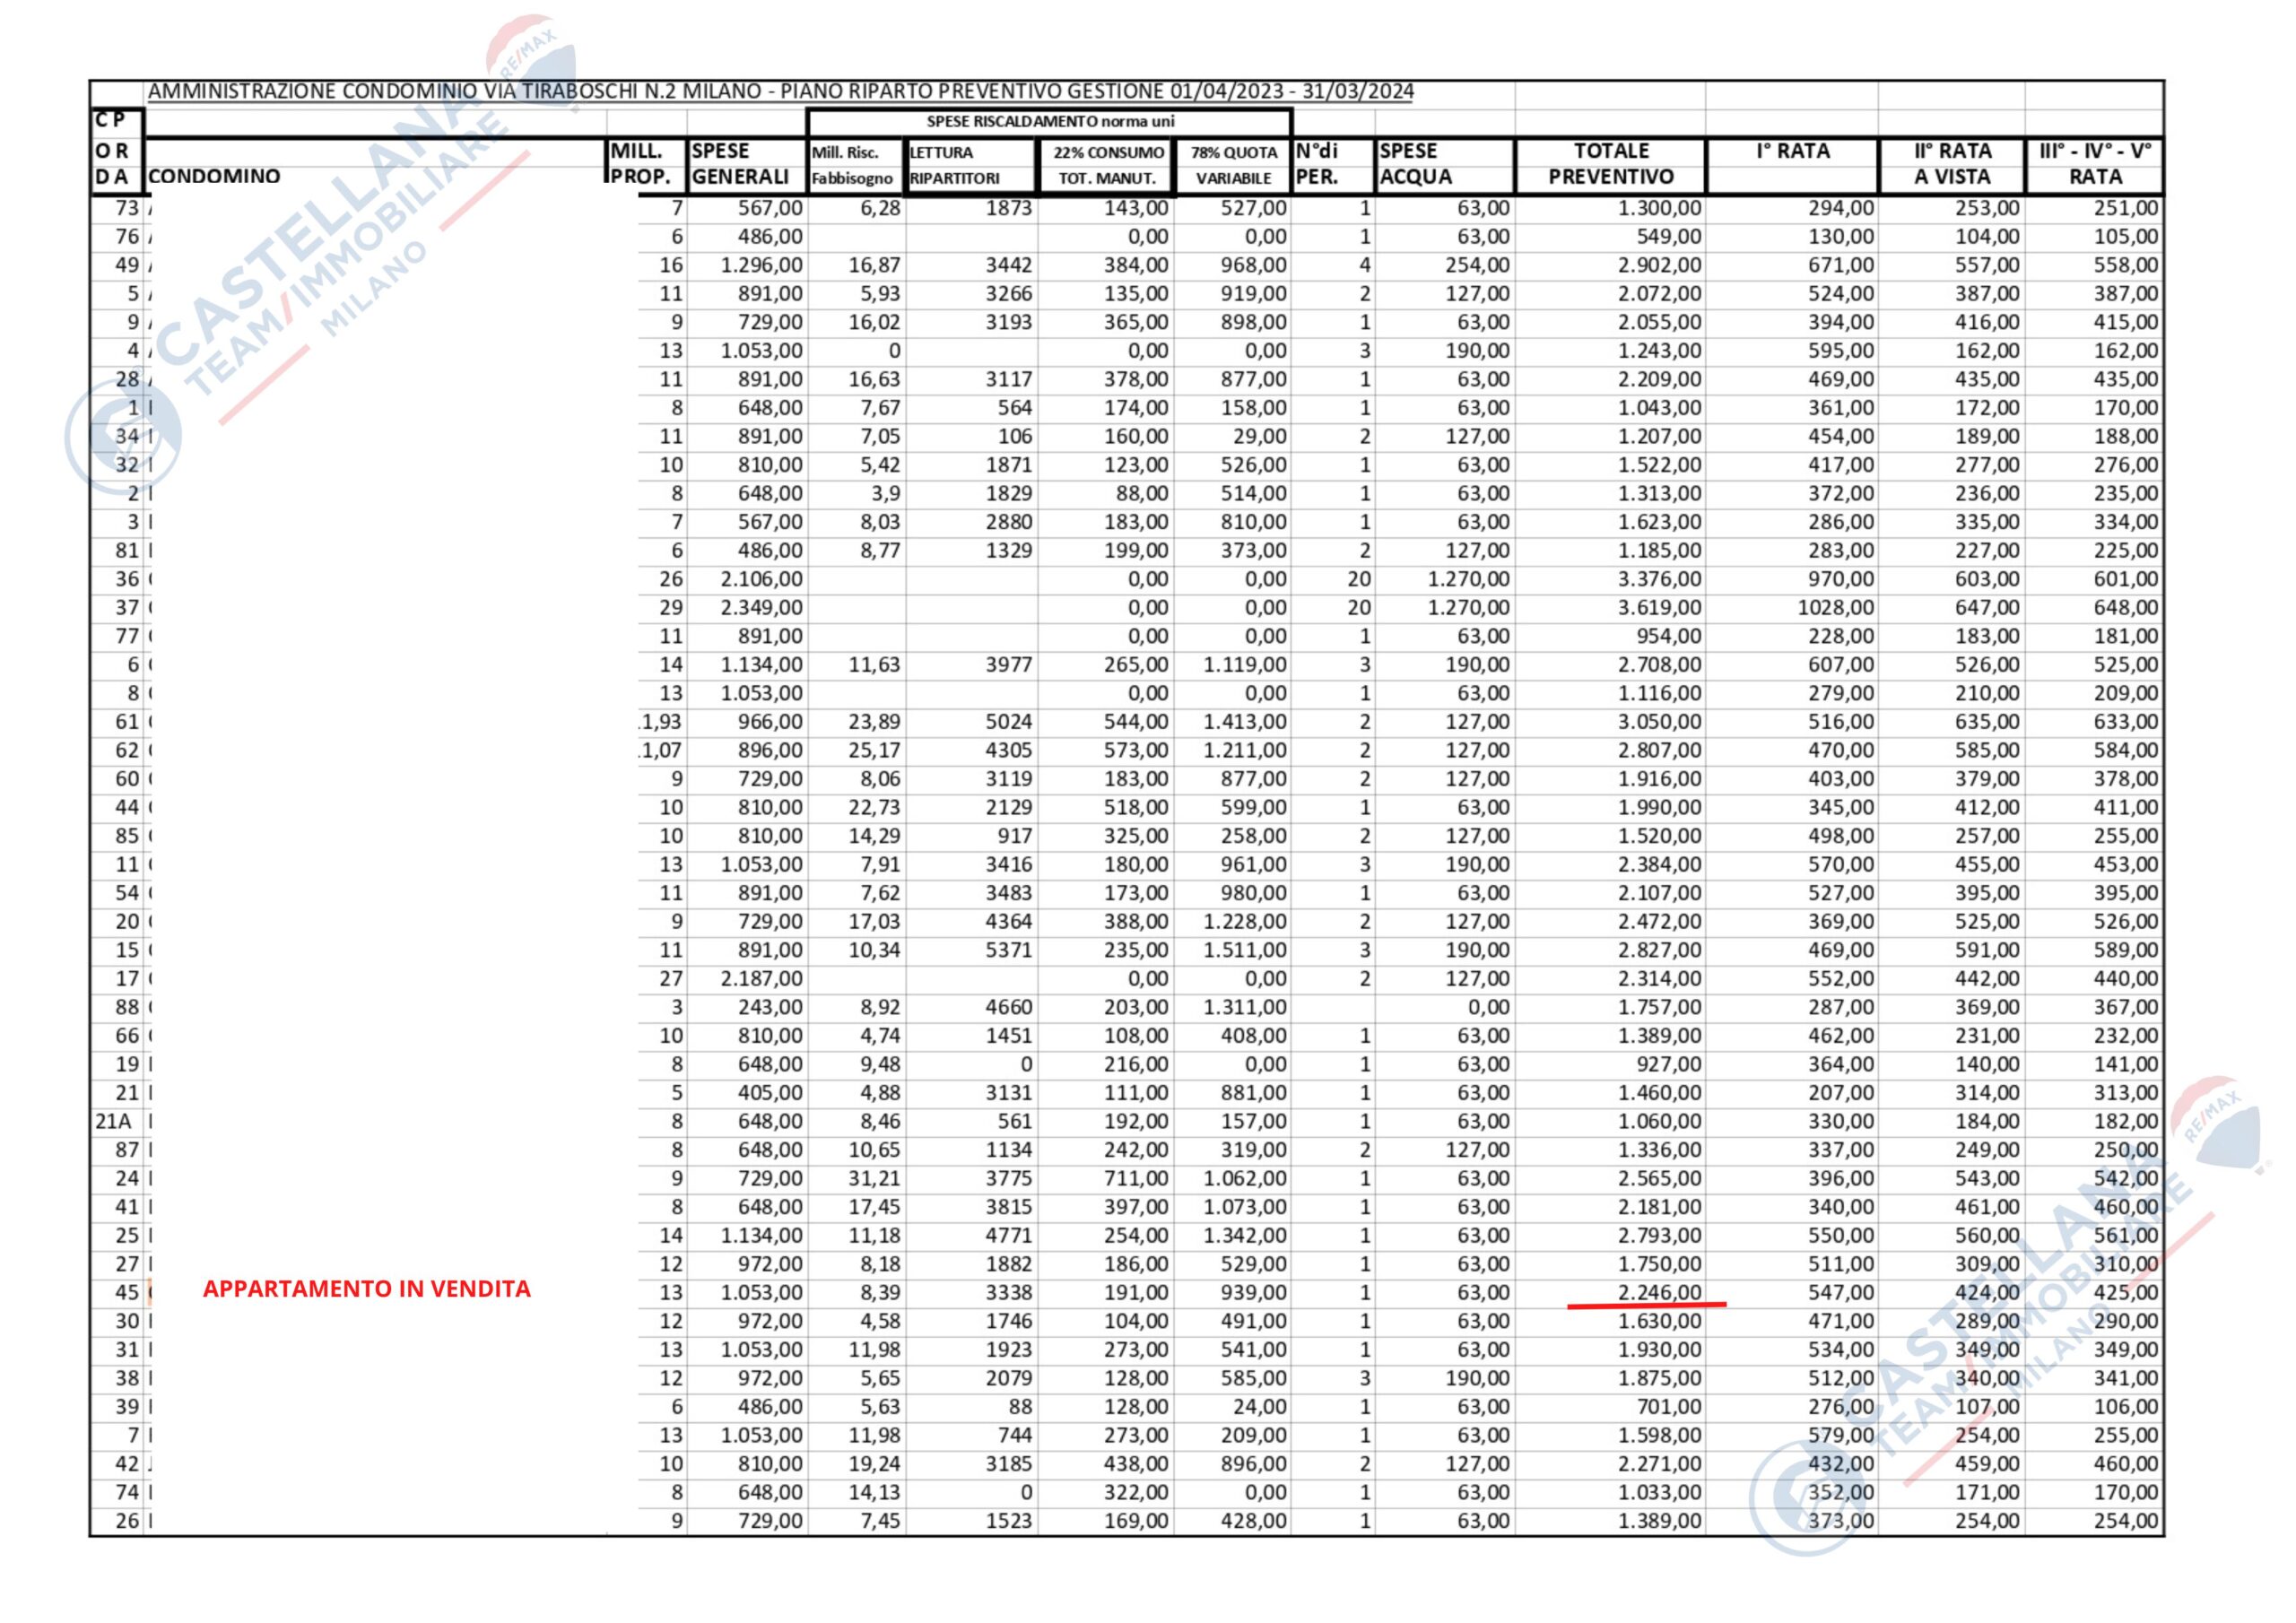Click total '2.384,00' in row 11

coord(1659,864)
